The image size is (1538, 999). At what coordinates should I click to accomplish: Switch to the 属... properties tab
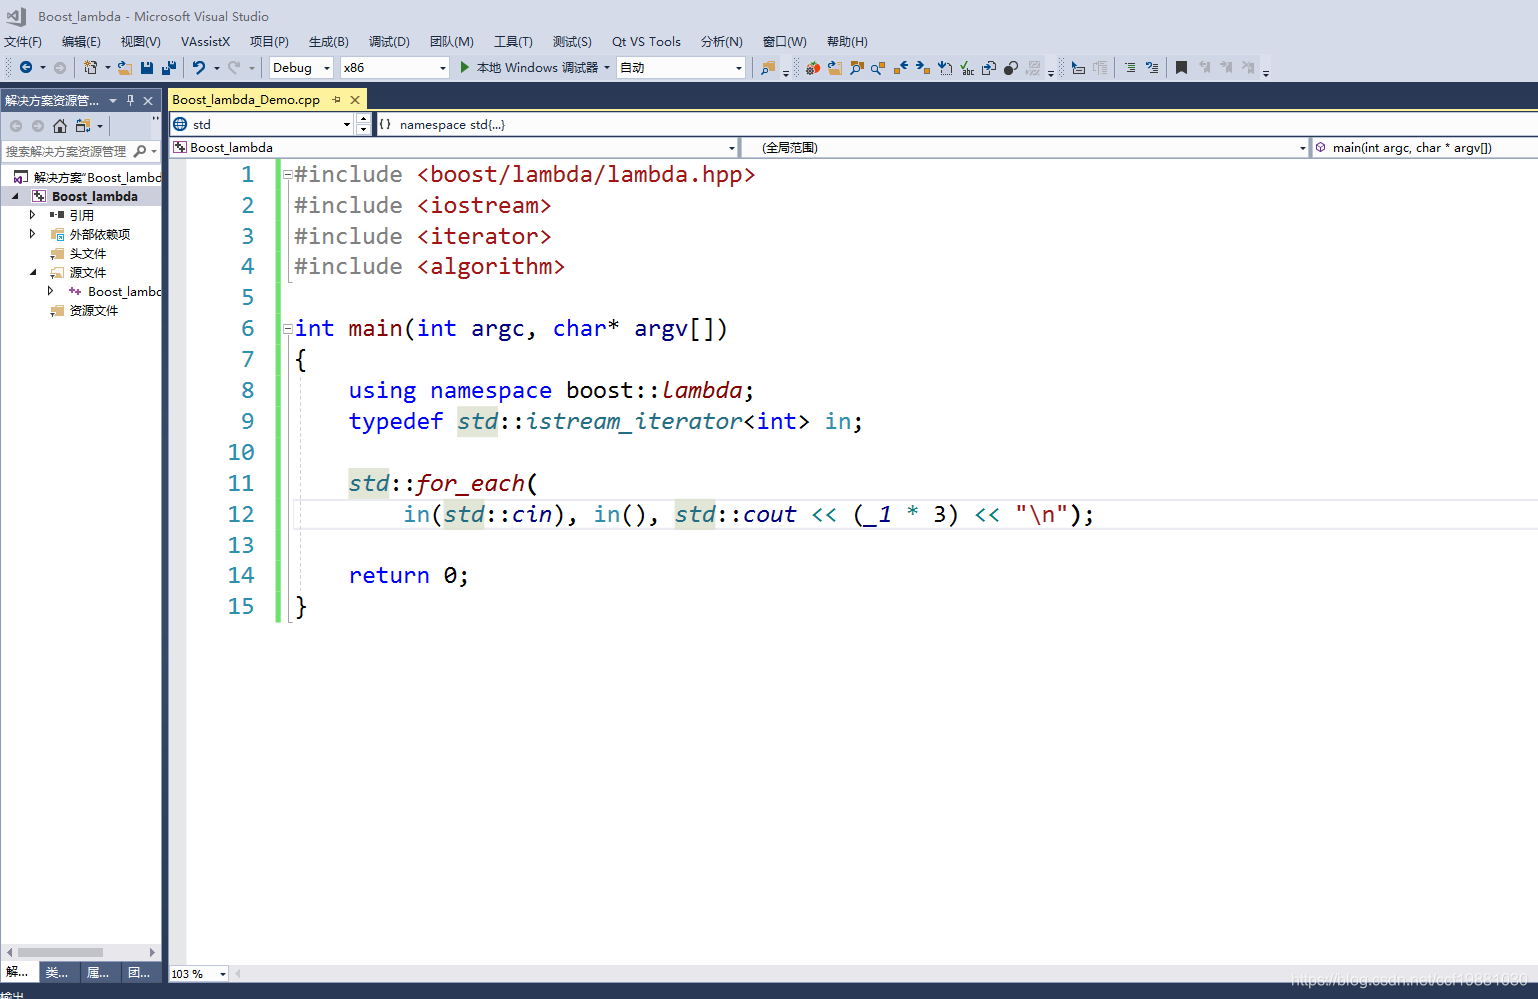click(98, 973)
